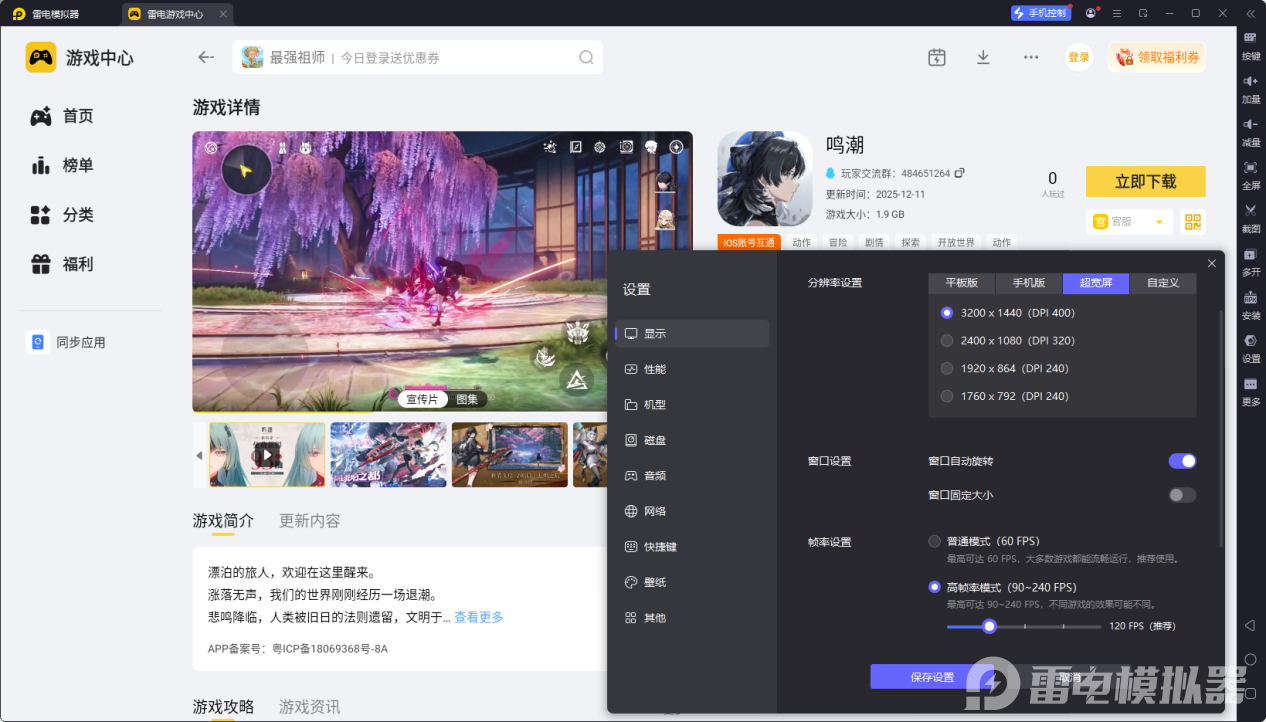Toggle window auto-rotate switch off
The image size is (1266, 722).
point(1182,461)
